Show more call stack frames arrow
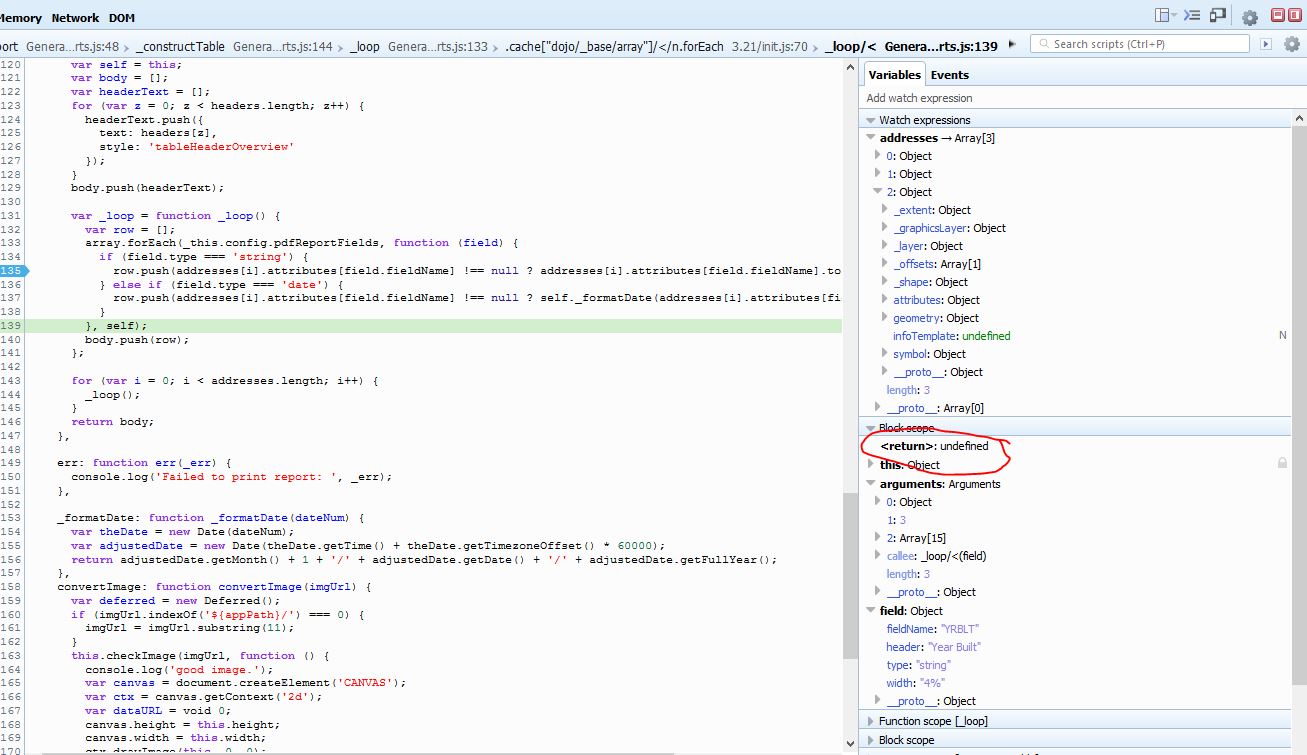 1012,44
